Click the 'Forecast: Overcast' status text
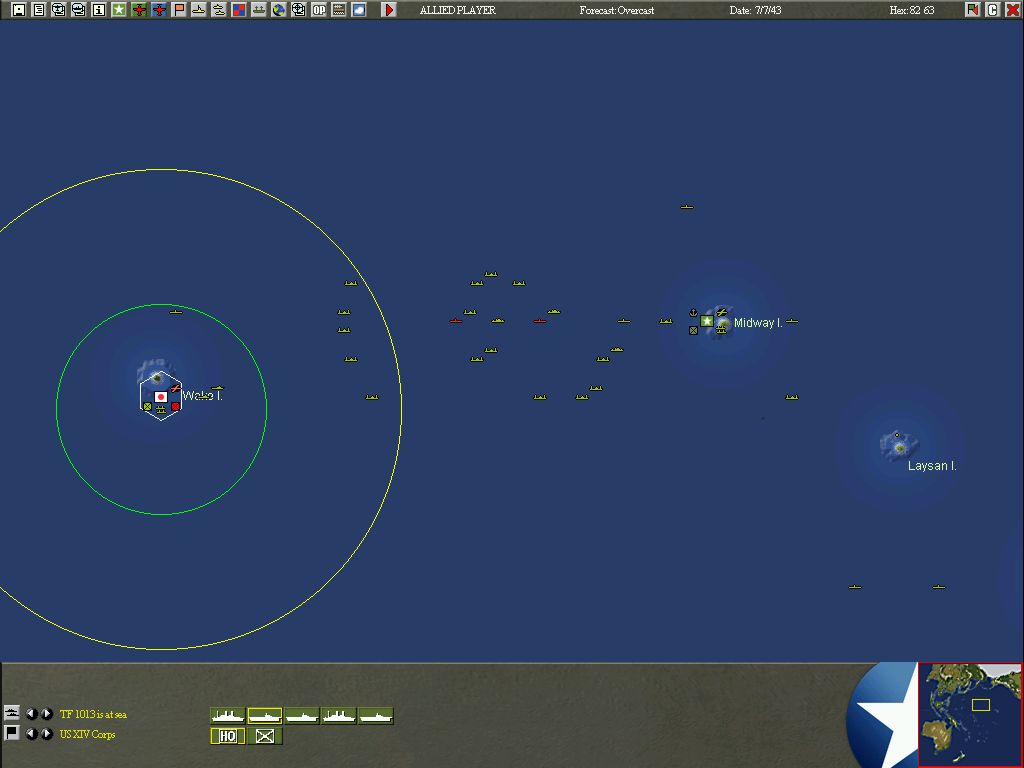 [x=616, y=10]
